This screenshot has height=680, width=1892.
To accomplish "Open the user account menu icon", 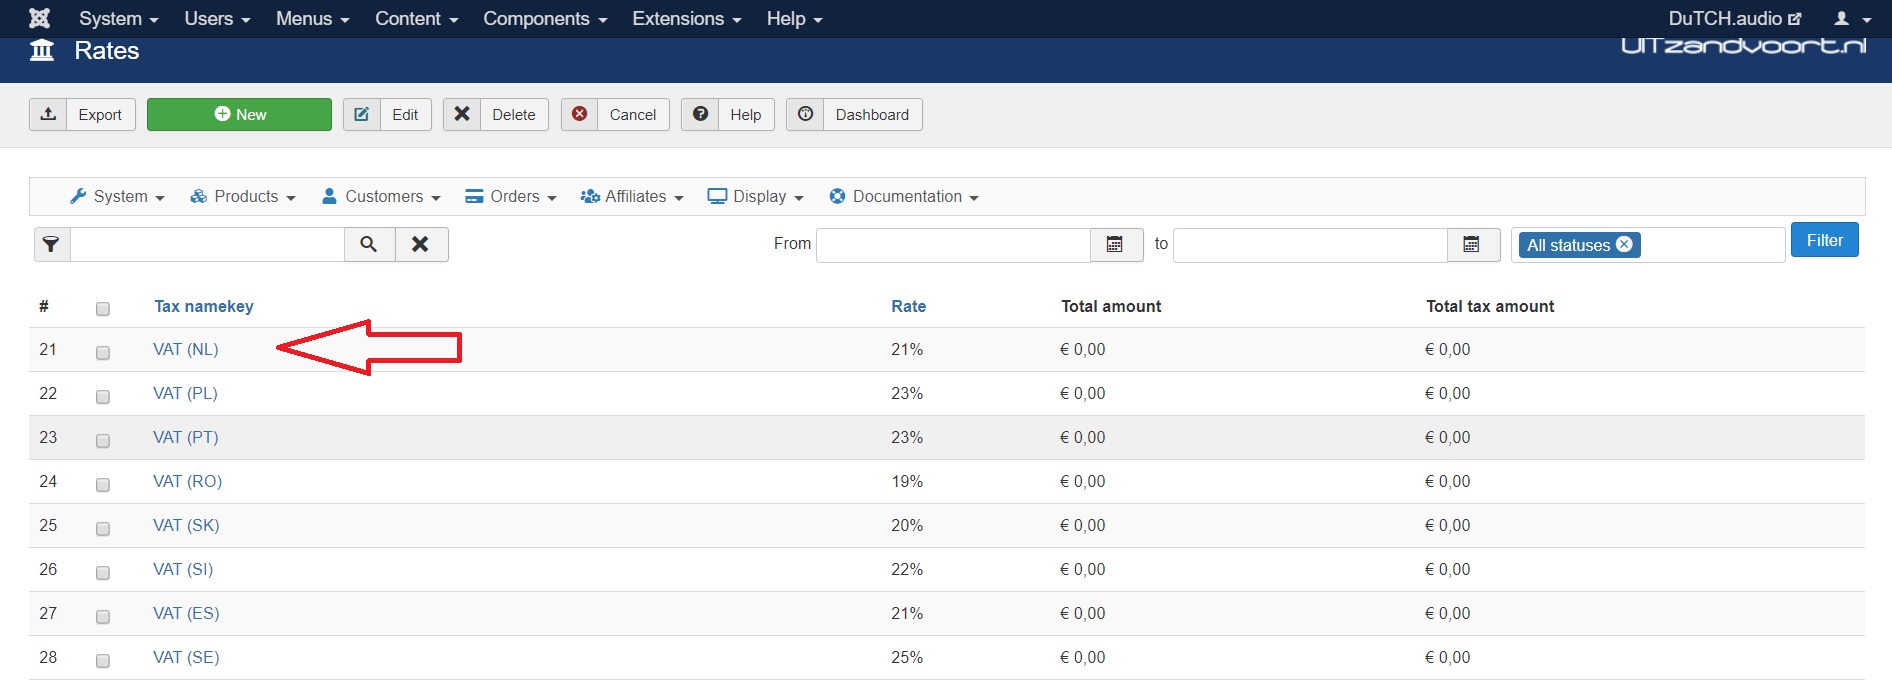I will [1850, 18].
